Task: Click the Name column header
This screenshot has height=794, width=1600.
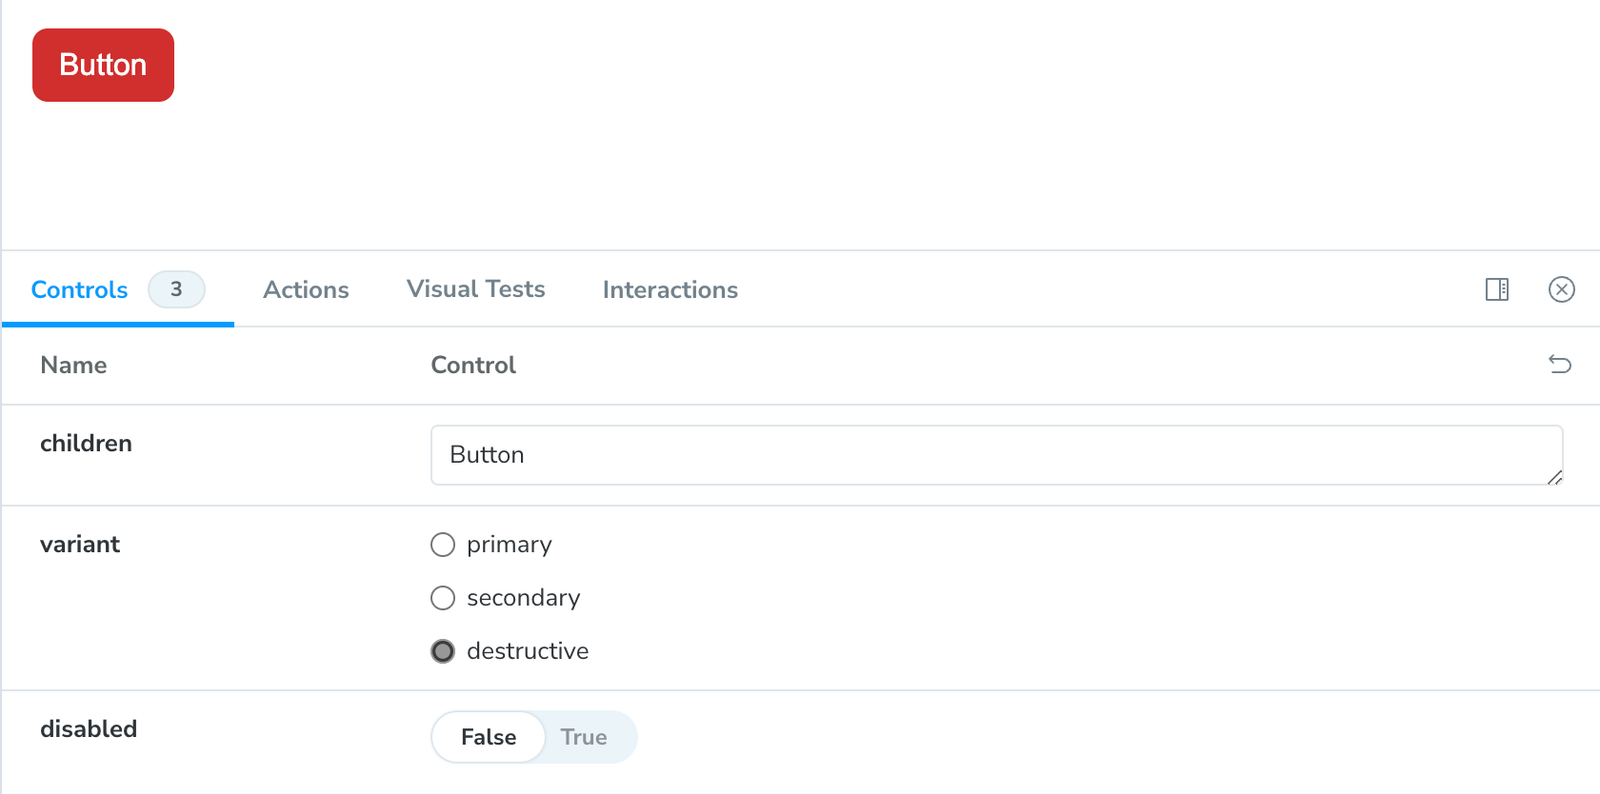Action: [73, 365]
